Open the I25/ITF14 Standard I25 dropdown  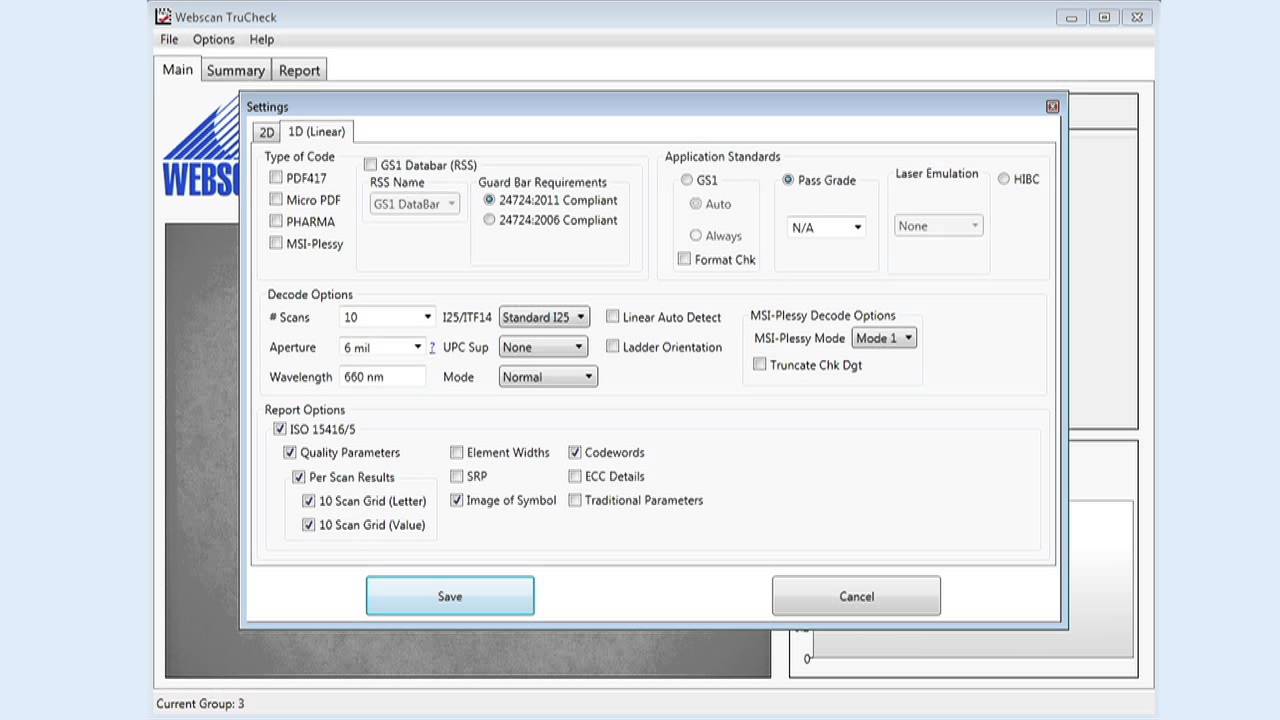[544, 317]
